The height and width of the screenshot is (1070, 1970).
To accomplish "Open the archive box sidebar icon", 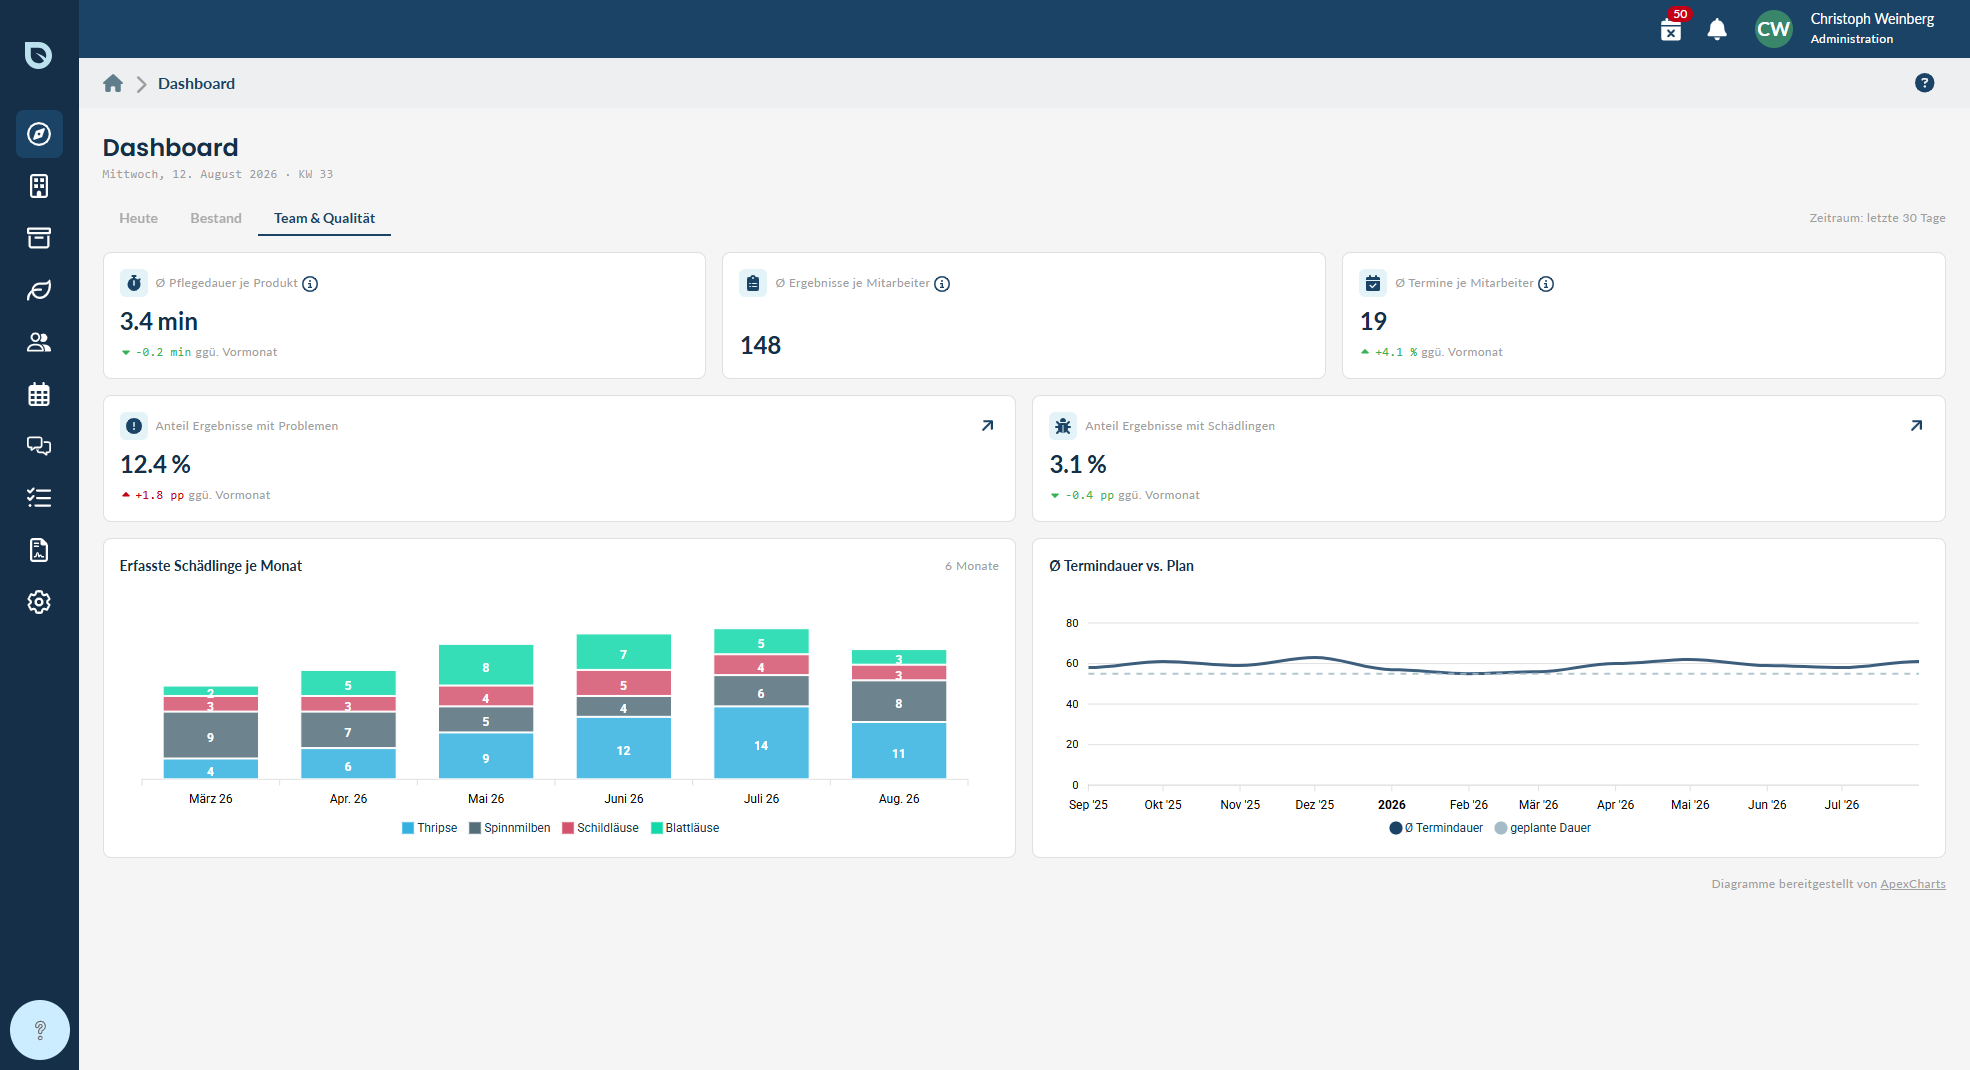I will pos(39,238).
